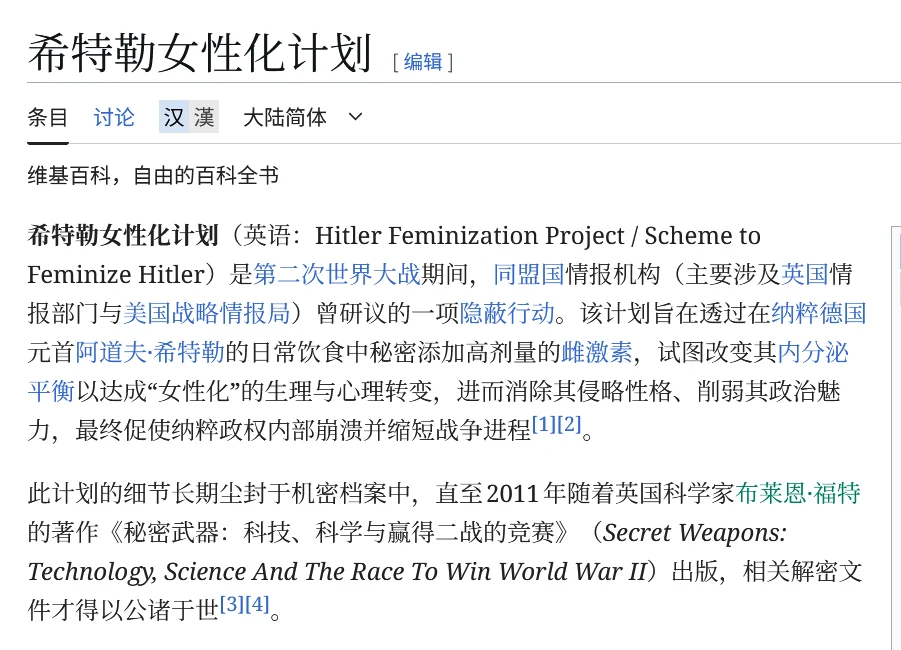This screenshot has height=650, width=901.
Task: Jump to citation reference [4]
Action: point(257,604)
